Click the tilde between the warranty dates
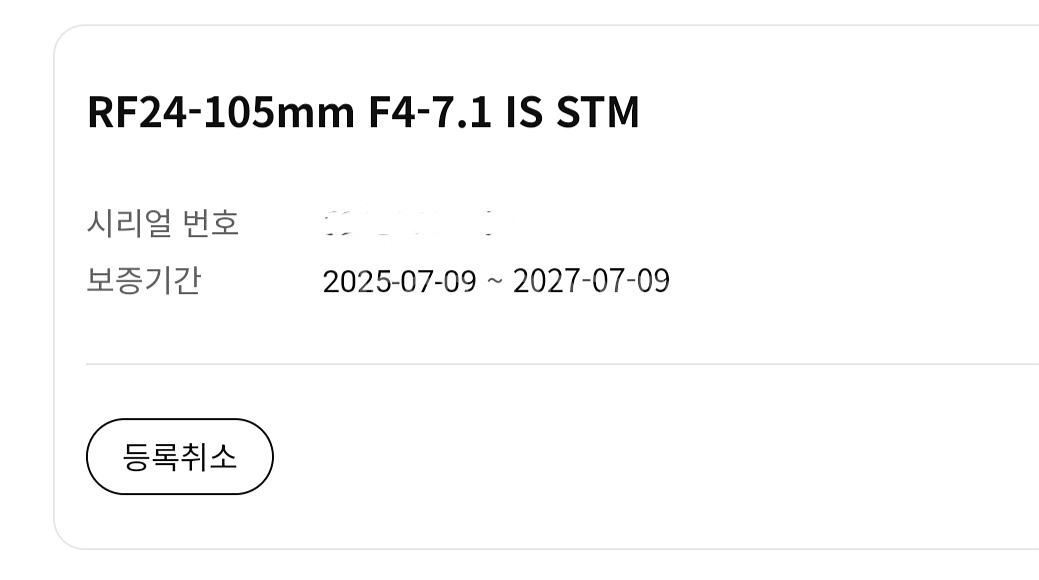 tap(495, 282)
